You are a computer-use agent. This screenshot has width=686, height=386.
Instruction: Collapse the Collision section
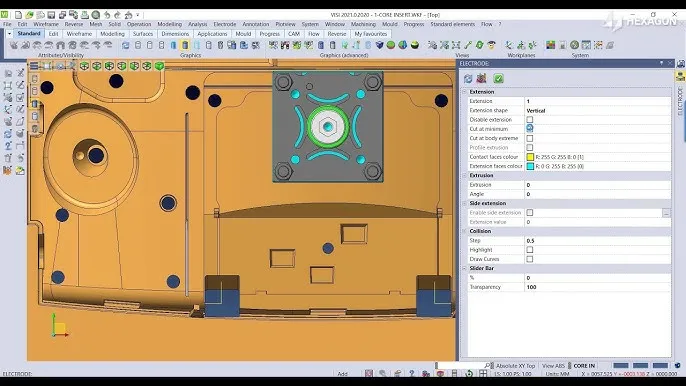tap(465, 231)
